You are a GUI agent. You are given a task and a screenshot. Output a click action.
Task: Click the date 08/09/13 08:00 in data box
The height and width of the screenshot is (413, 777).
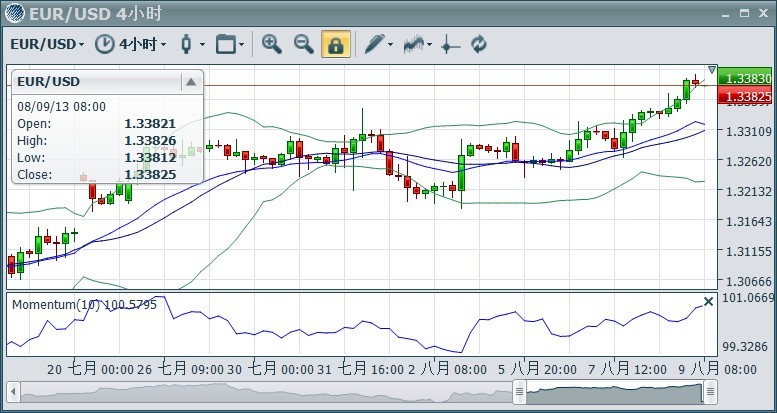click(x=61, y=107)
